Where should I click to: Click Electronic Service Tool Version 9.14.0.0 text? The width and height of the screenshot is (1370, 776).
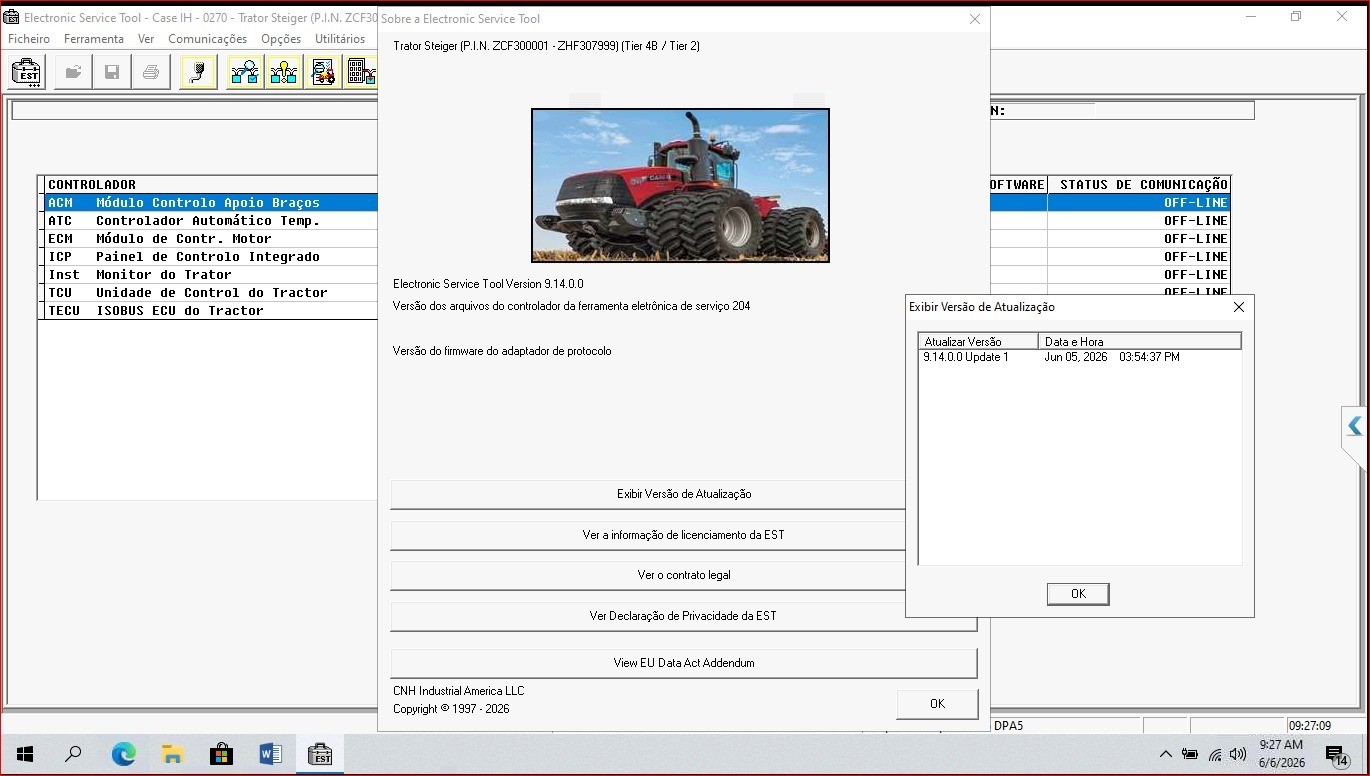click(488, 284)
